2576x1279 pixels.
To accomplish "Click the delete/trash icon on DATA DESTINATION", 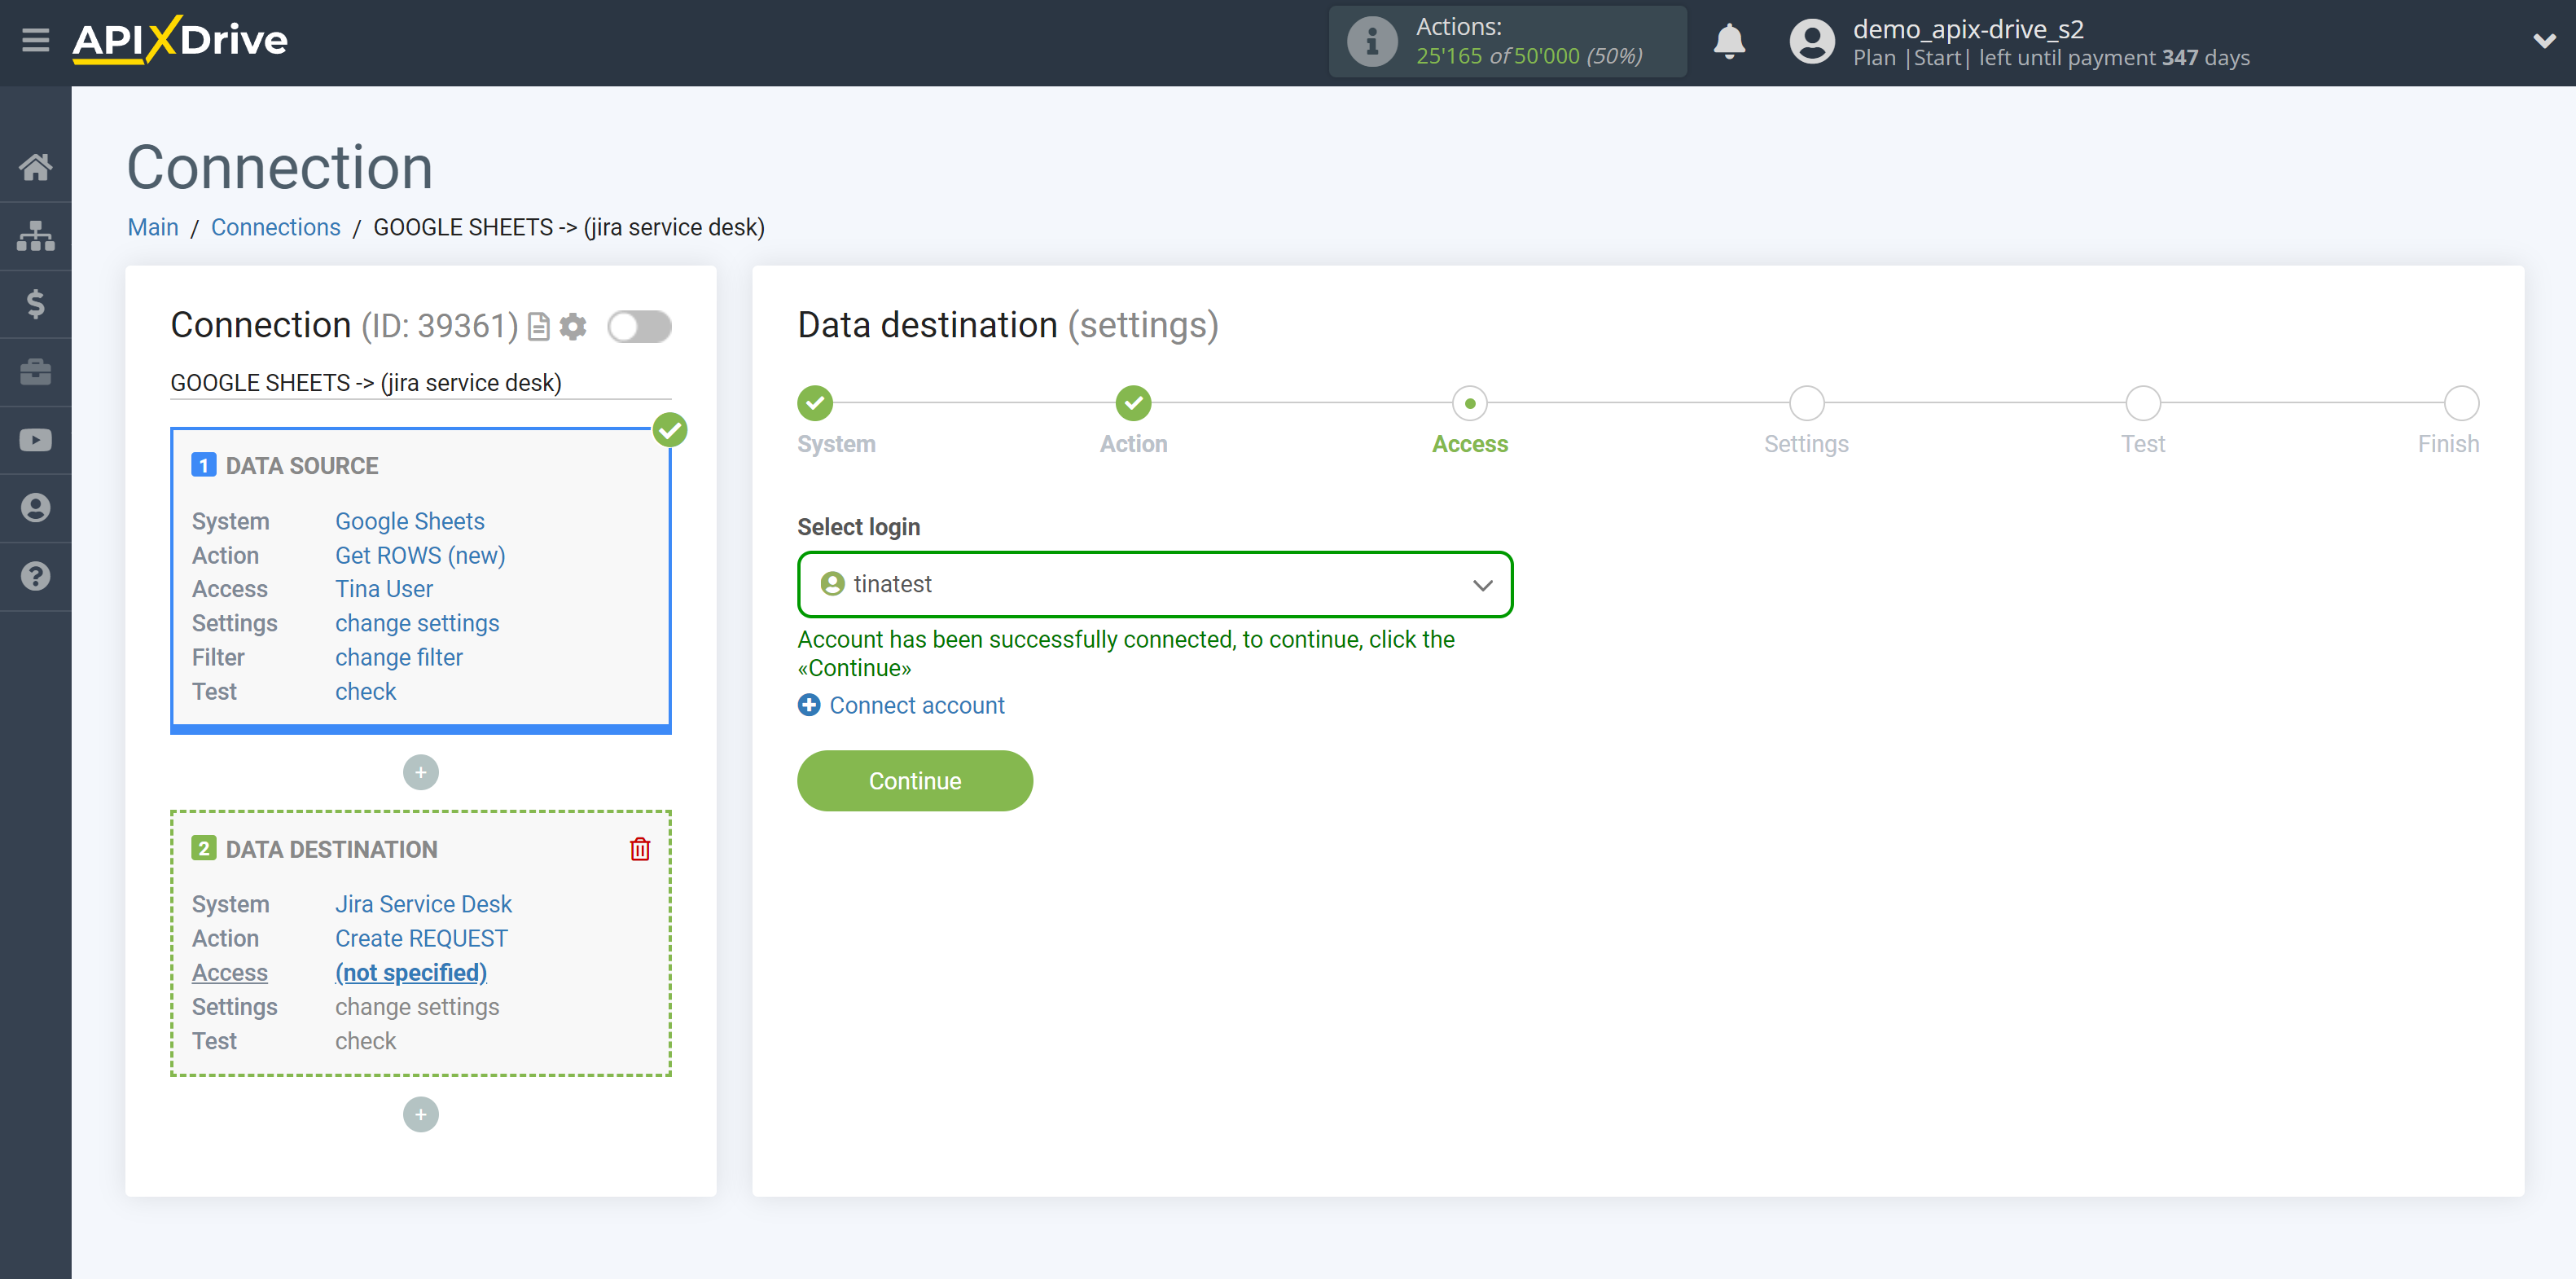I will point(641,848).
